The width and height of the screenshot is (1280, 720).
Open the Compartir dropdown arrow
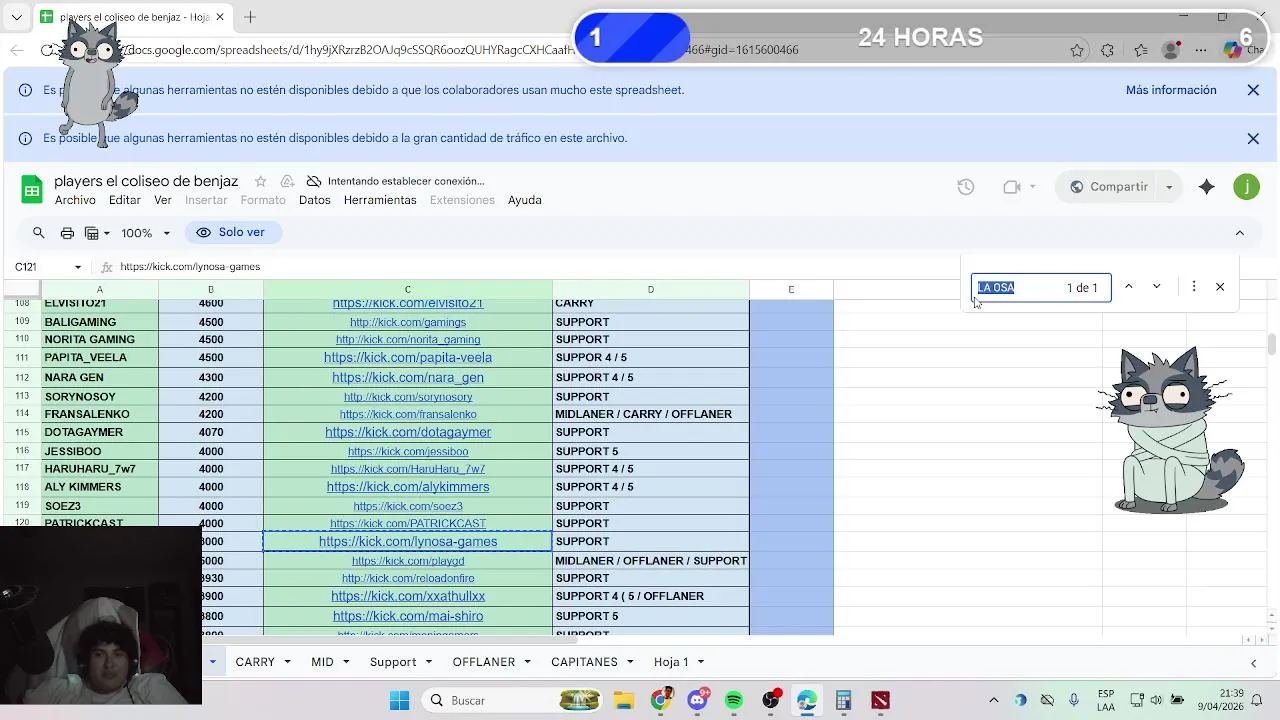coord(1168,187)
